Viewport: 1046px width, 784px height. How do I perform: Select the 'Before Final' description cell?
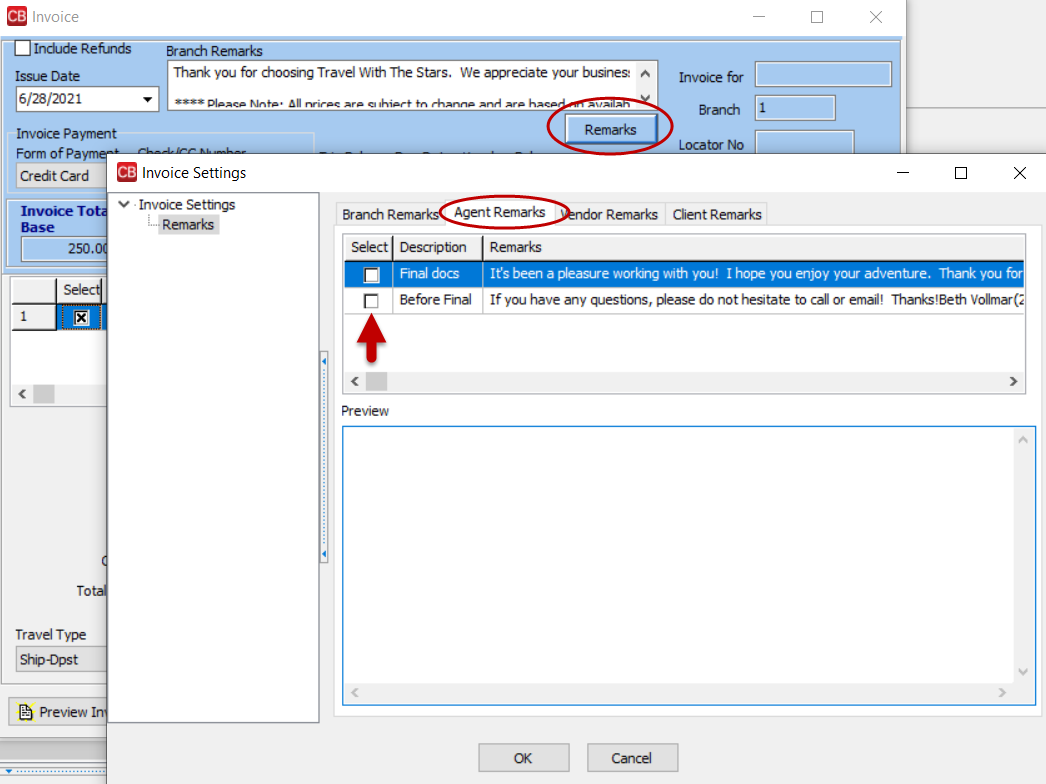tap(438, 300)
